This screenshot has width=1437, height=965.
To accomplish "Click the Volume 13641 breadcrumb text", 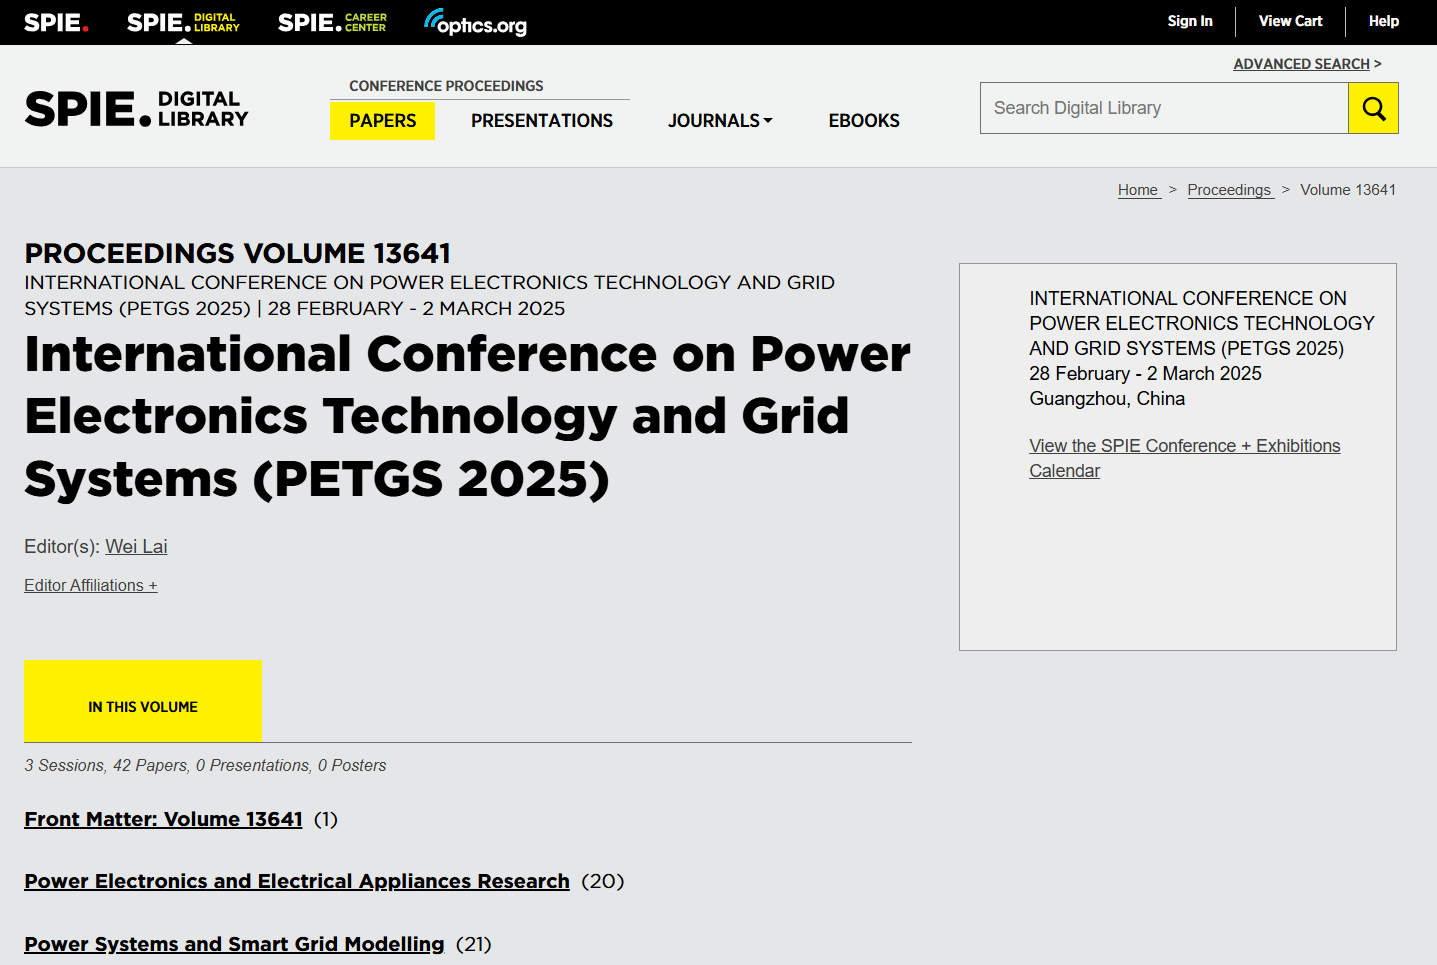I will (1348, 190).
